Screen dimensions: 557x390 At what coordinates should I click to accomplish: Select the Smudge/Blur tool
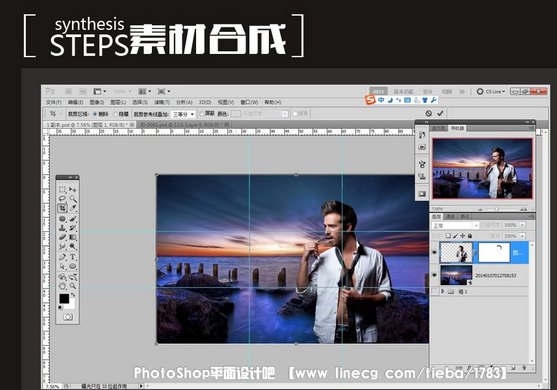coord(63,246)
